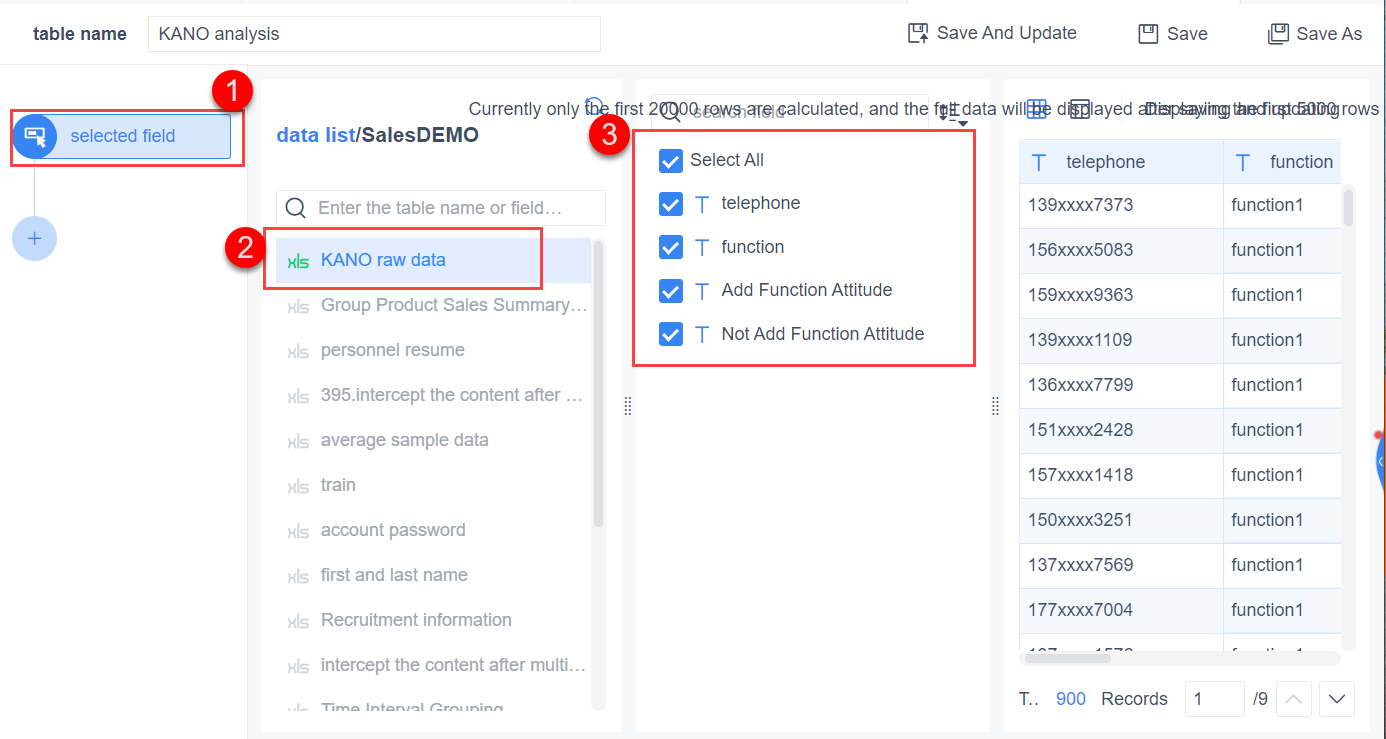Screen dimensions: 1386x739
Task: Toggle the Select All checkbox
Action: [671, 160]
